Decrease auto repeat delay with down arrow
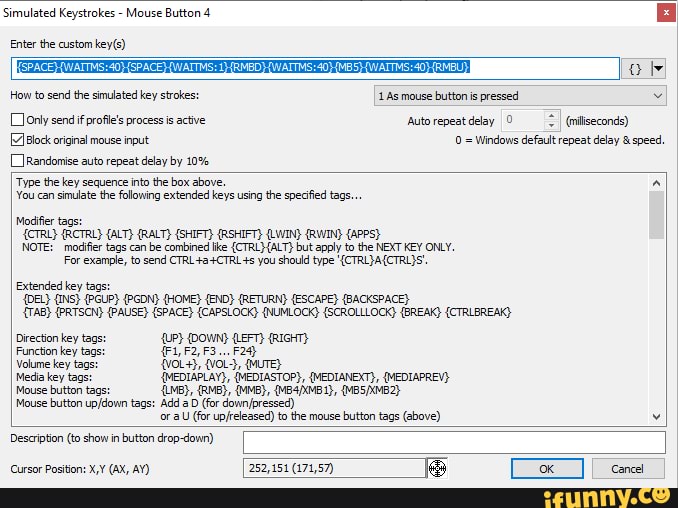Screen dimensions: 678x508 click(552, 126)
